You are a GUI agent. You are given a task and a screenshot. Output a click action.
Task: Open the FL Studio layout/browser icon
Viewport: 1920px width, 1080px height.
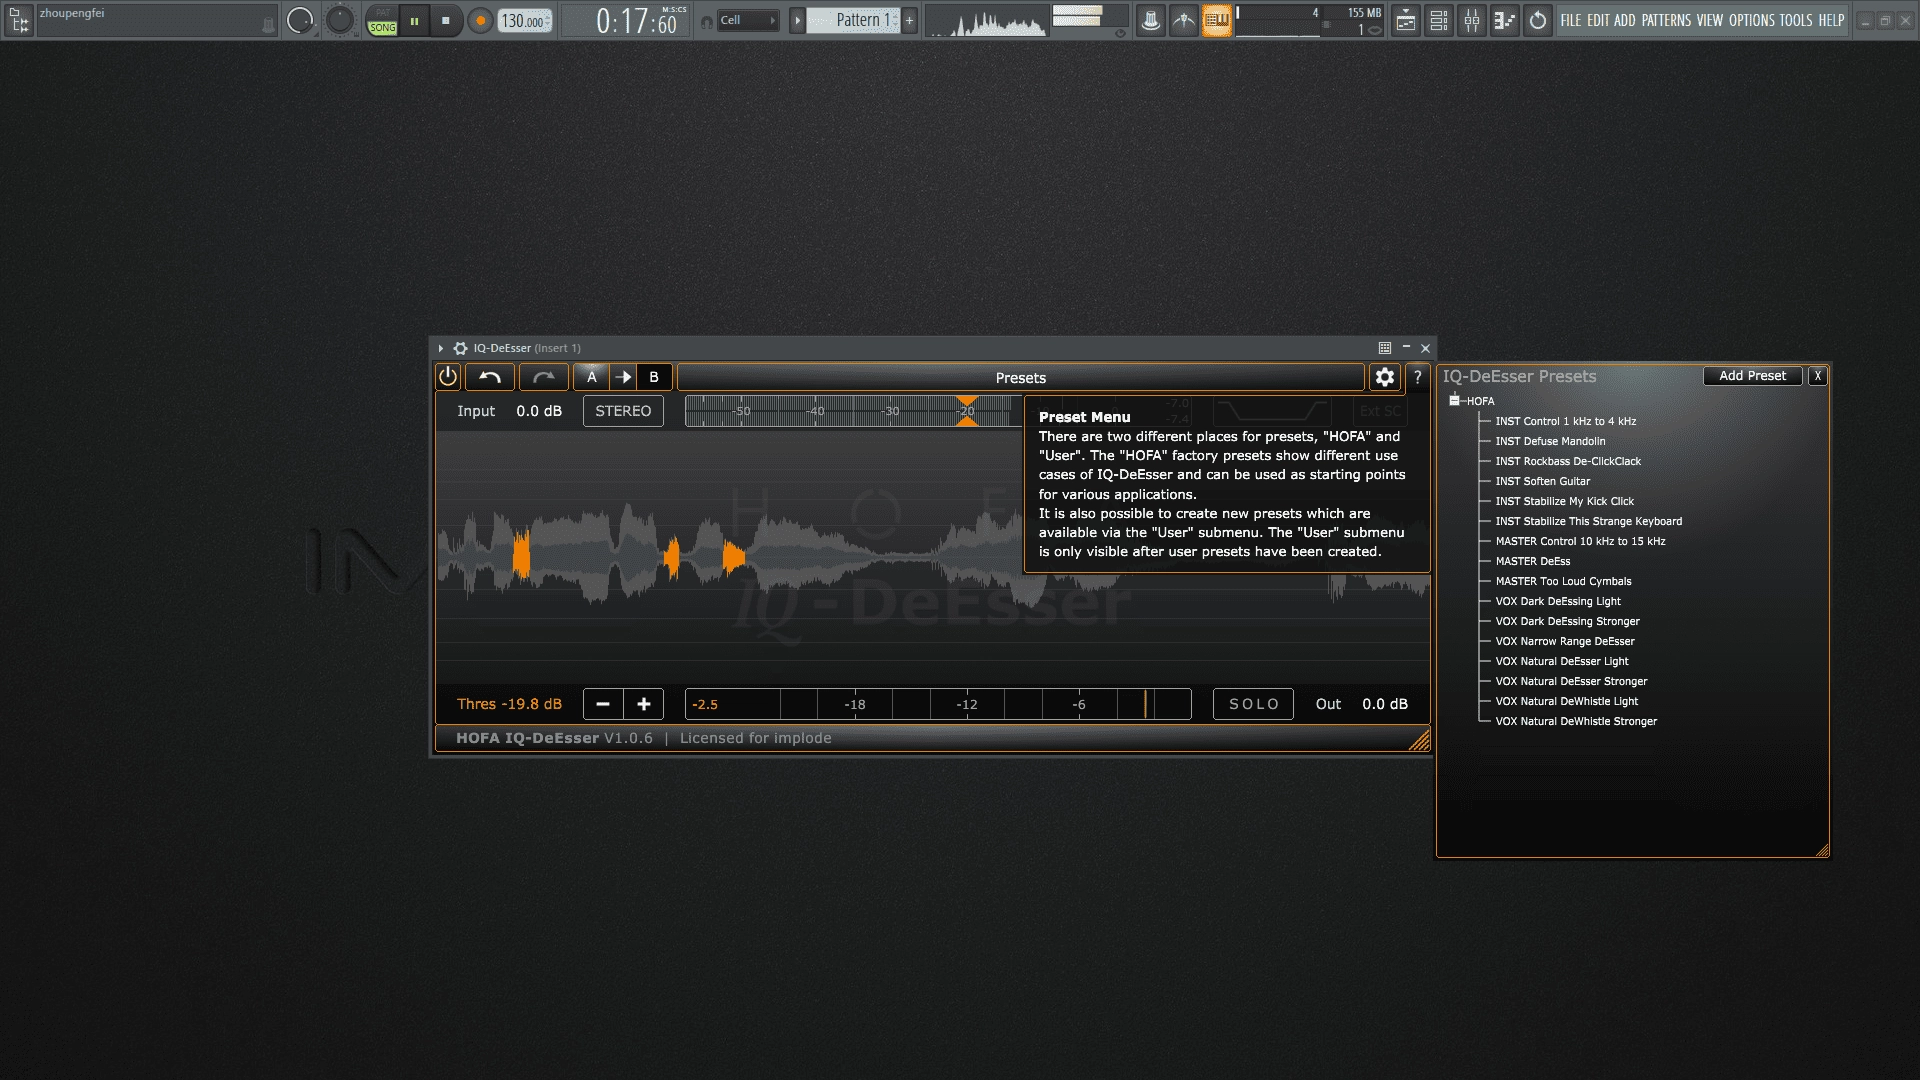coord(19,20)
